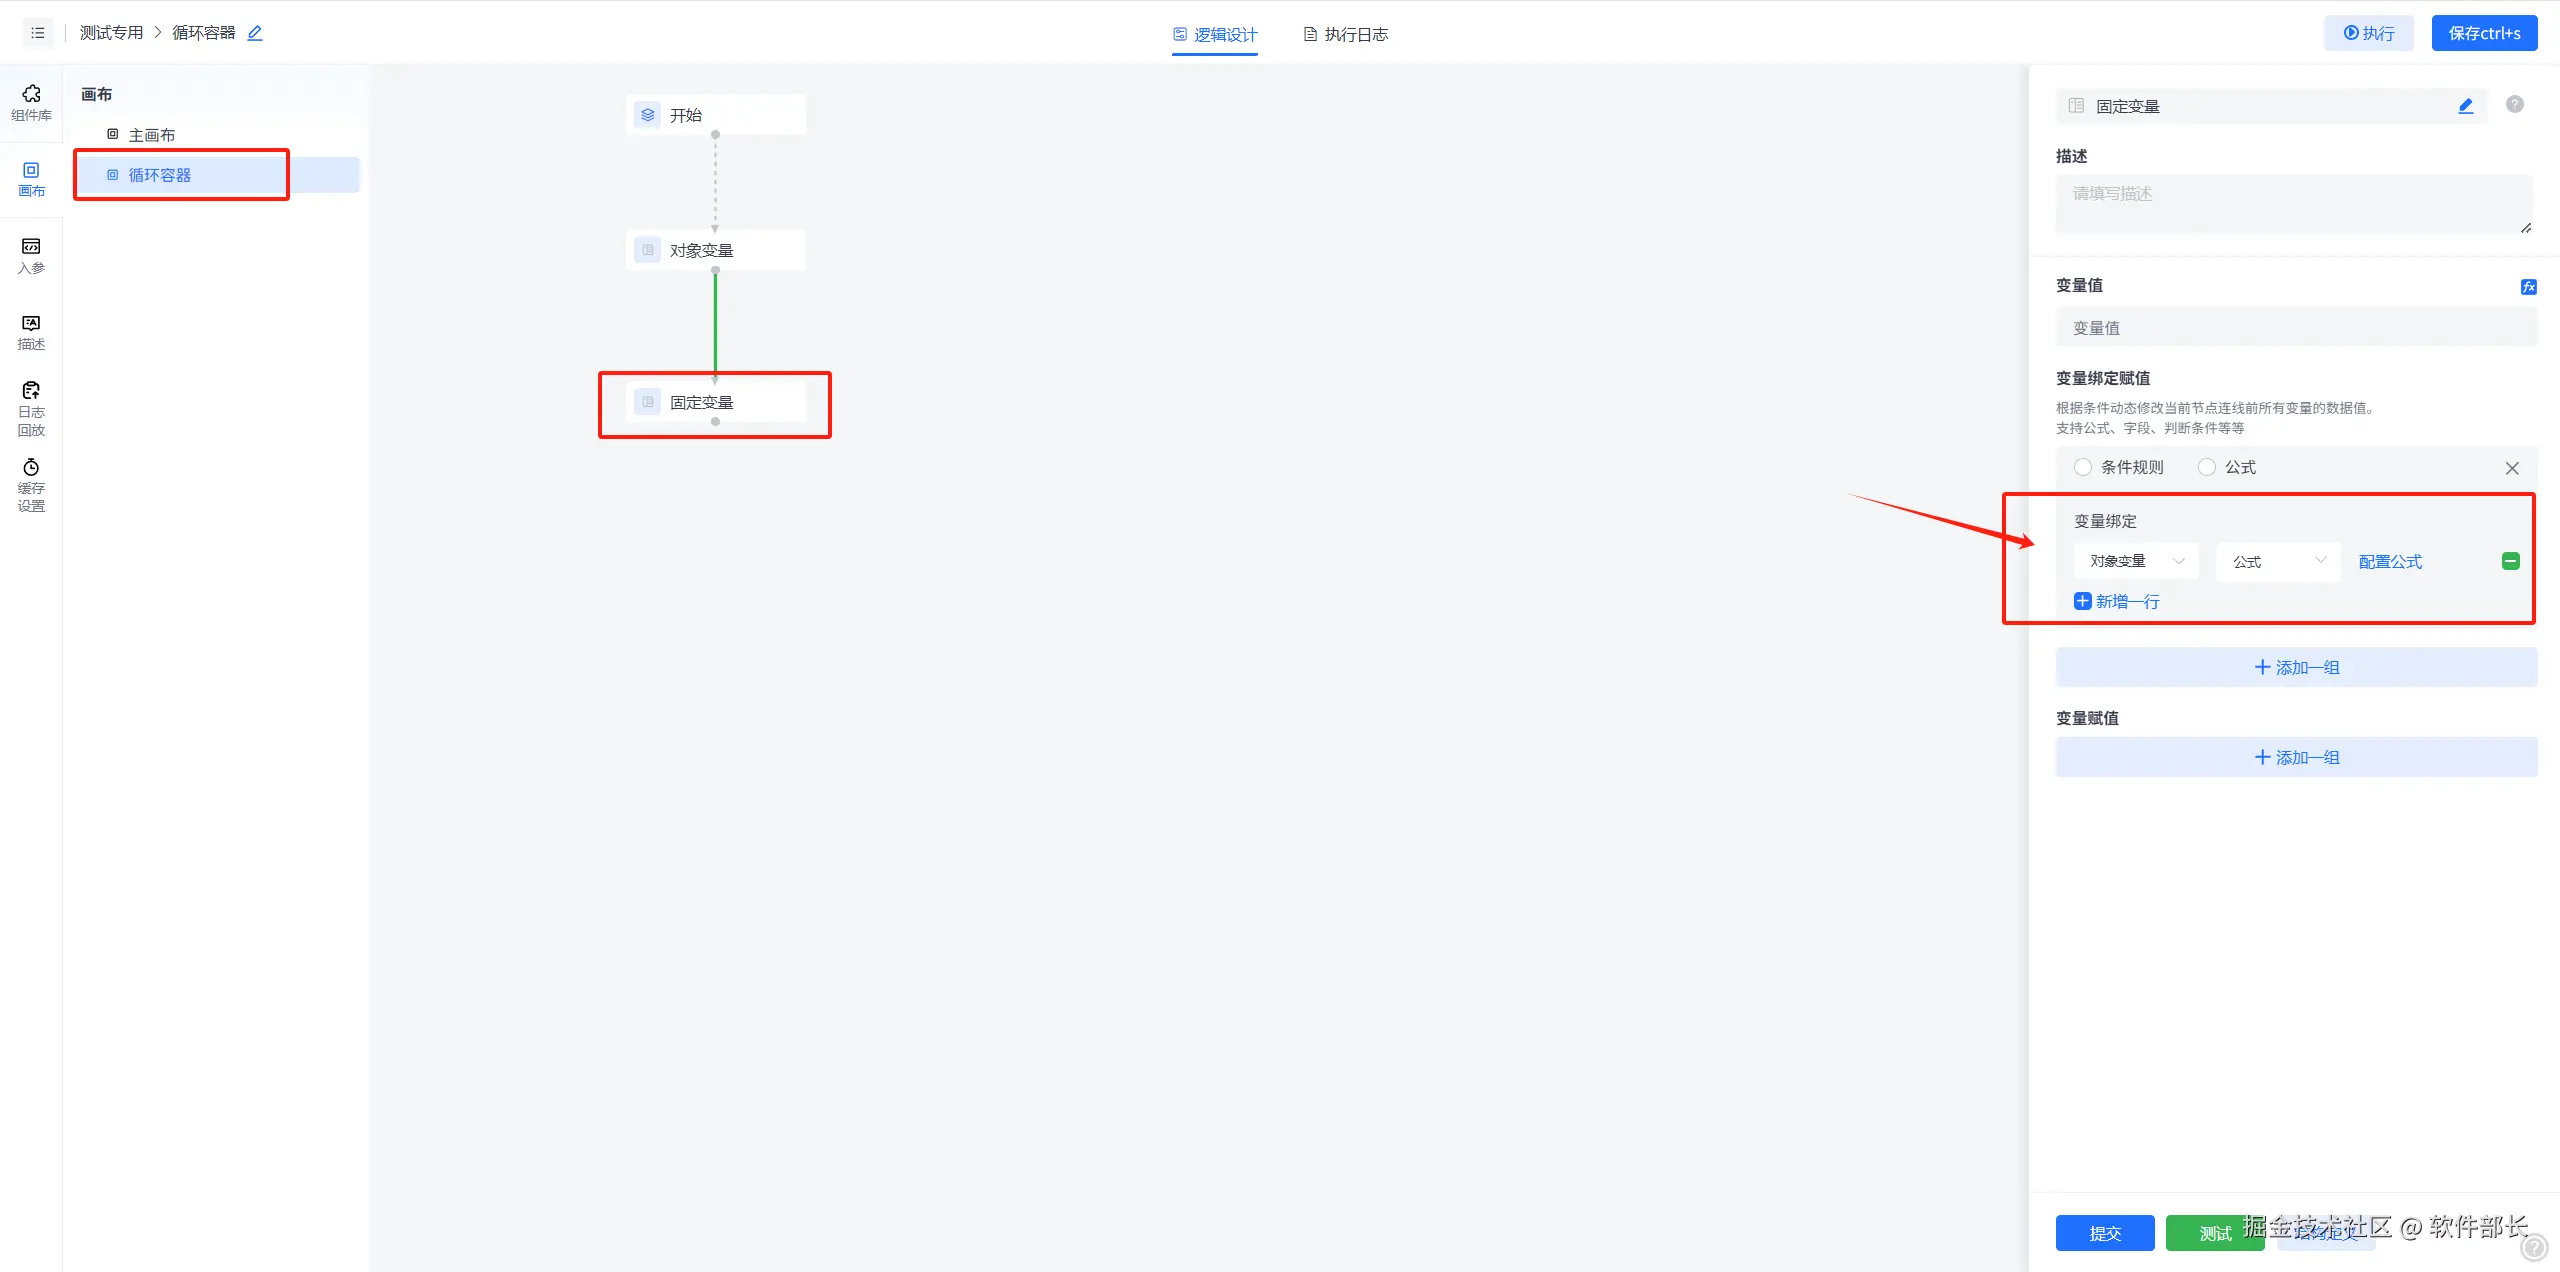
Task: Click the green minus icon to remove binding row
Action: click(x=2510, y=561)
